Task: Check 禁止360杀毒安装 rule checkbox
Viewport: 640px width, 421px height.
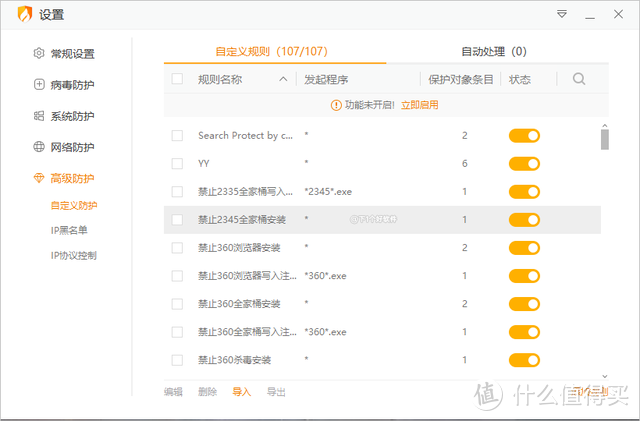Action: (177, 360)
